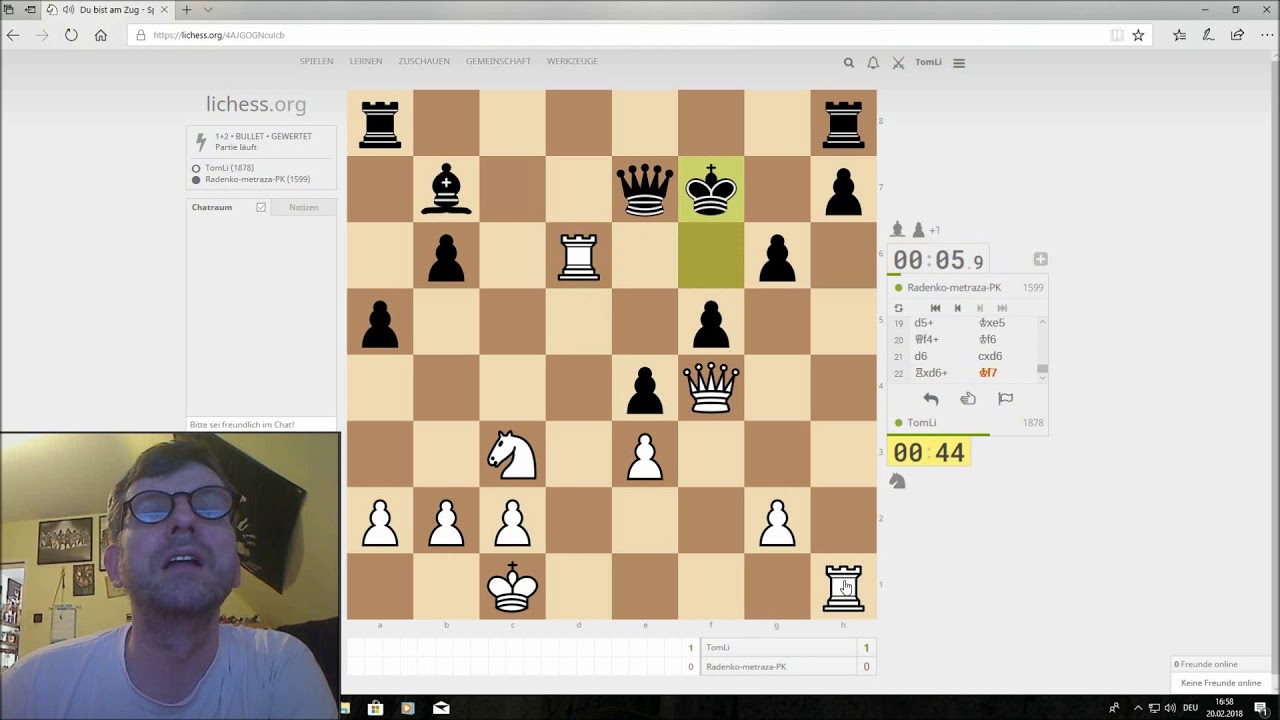Open the ZUSCHAUEN menu
The height and width of the screenshot is (720, 1280).
[424, 61]
